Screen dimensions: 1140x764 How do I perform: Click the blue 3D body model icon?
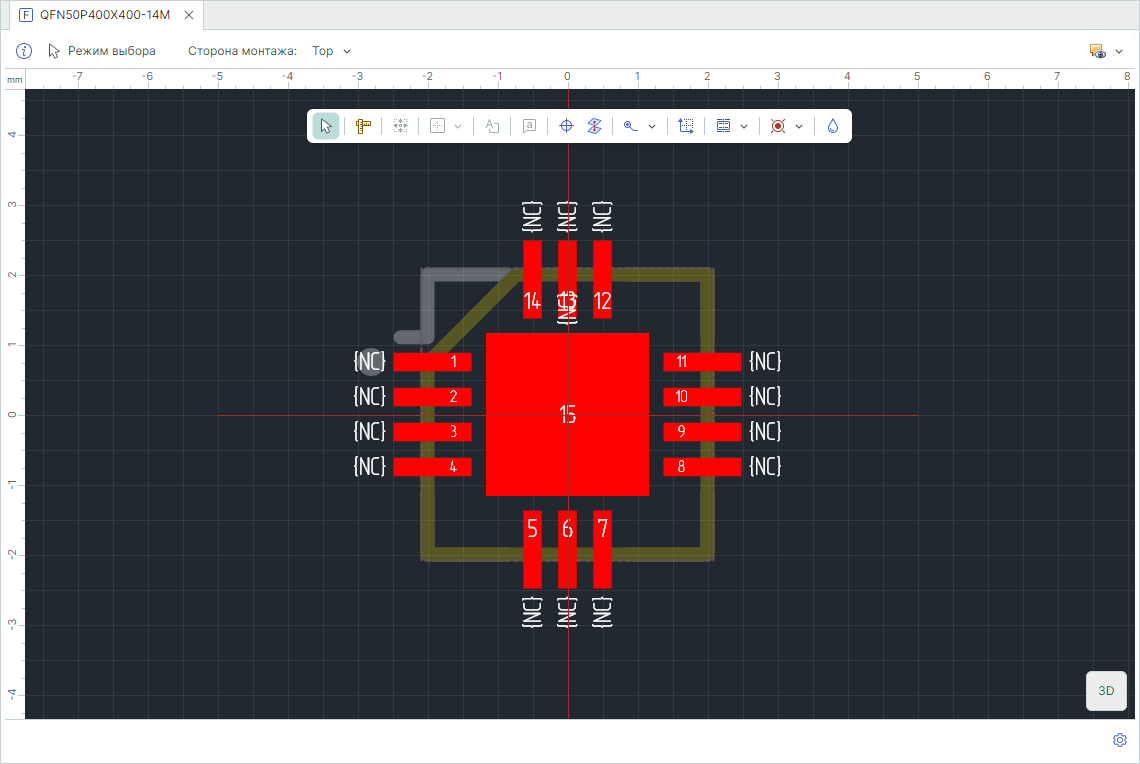[594, 126]
